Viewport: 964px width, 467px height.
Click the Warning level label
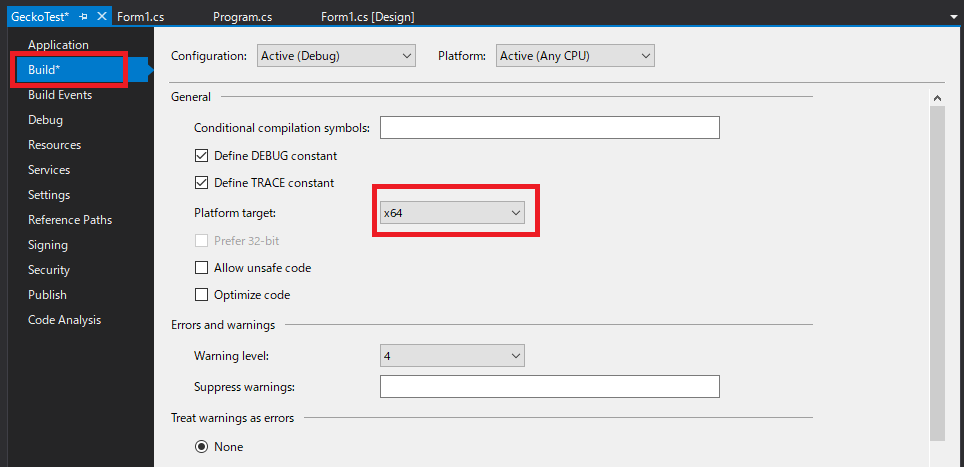coord(231,356)
